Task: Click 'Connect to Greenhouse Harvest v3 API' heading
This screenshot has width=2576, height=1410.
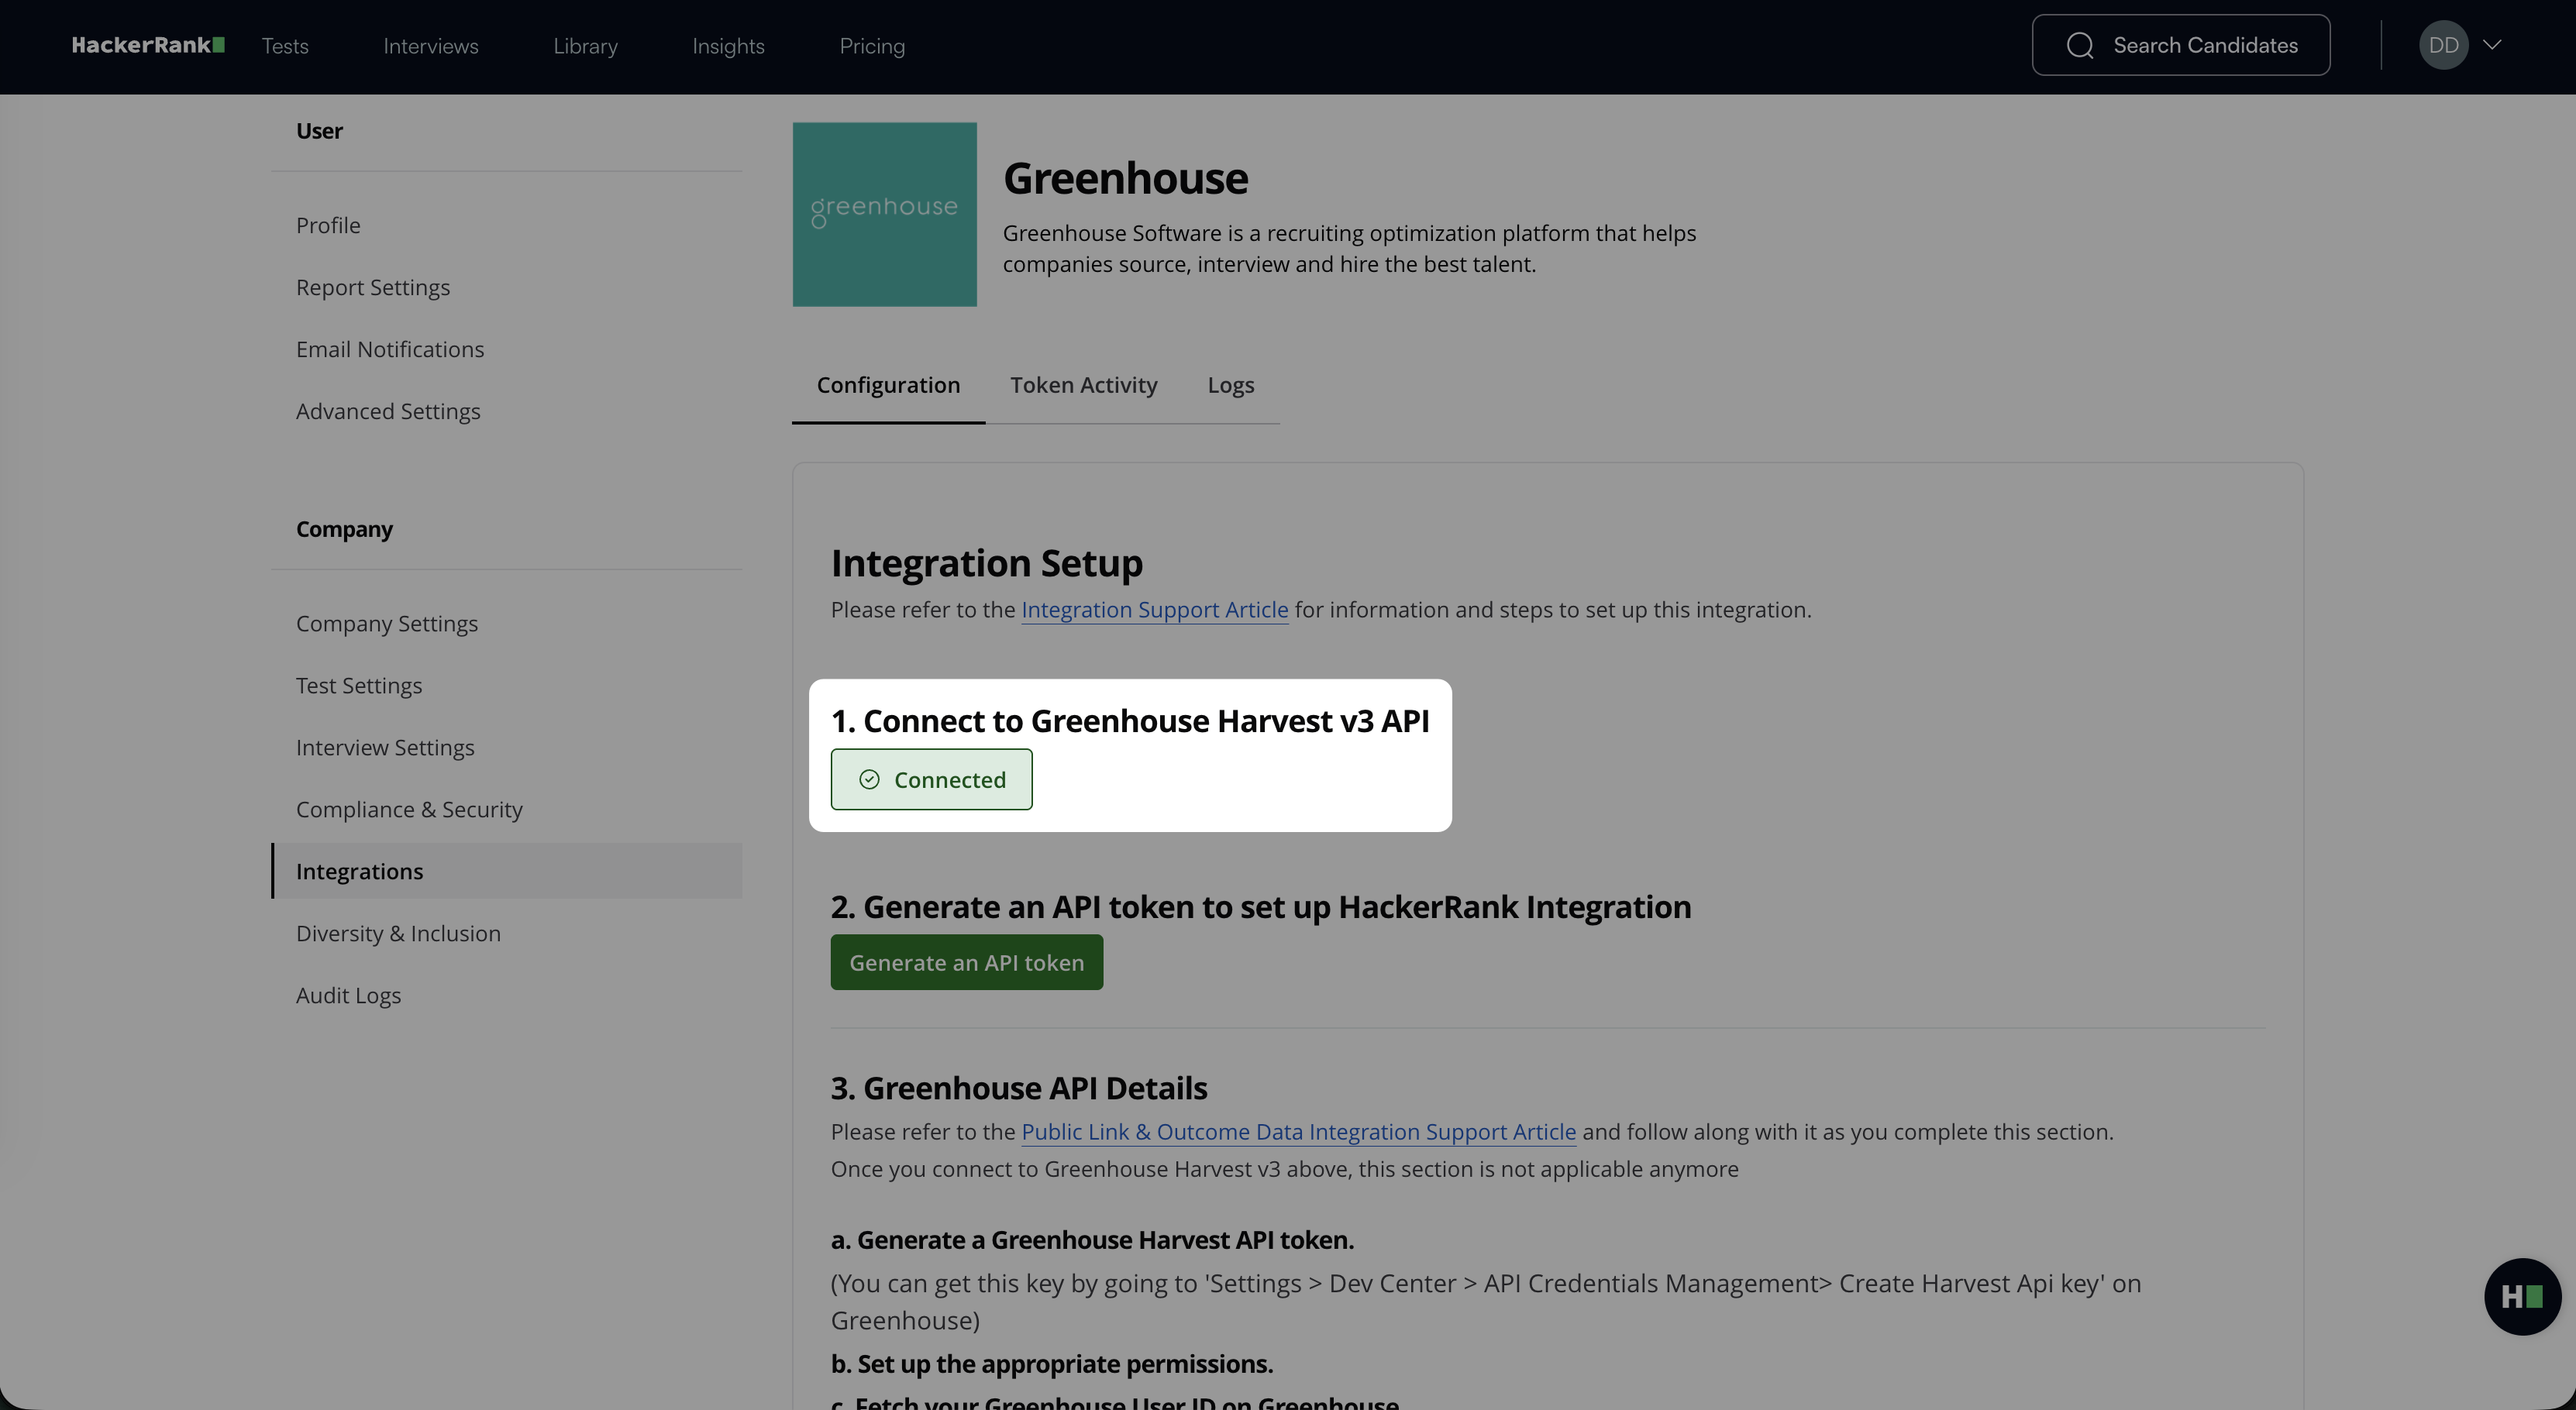Action: (x=1130, y=721)
